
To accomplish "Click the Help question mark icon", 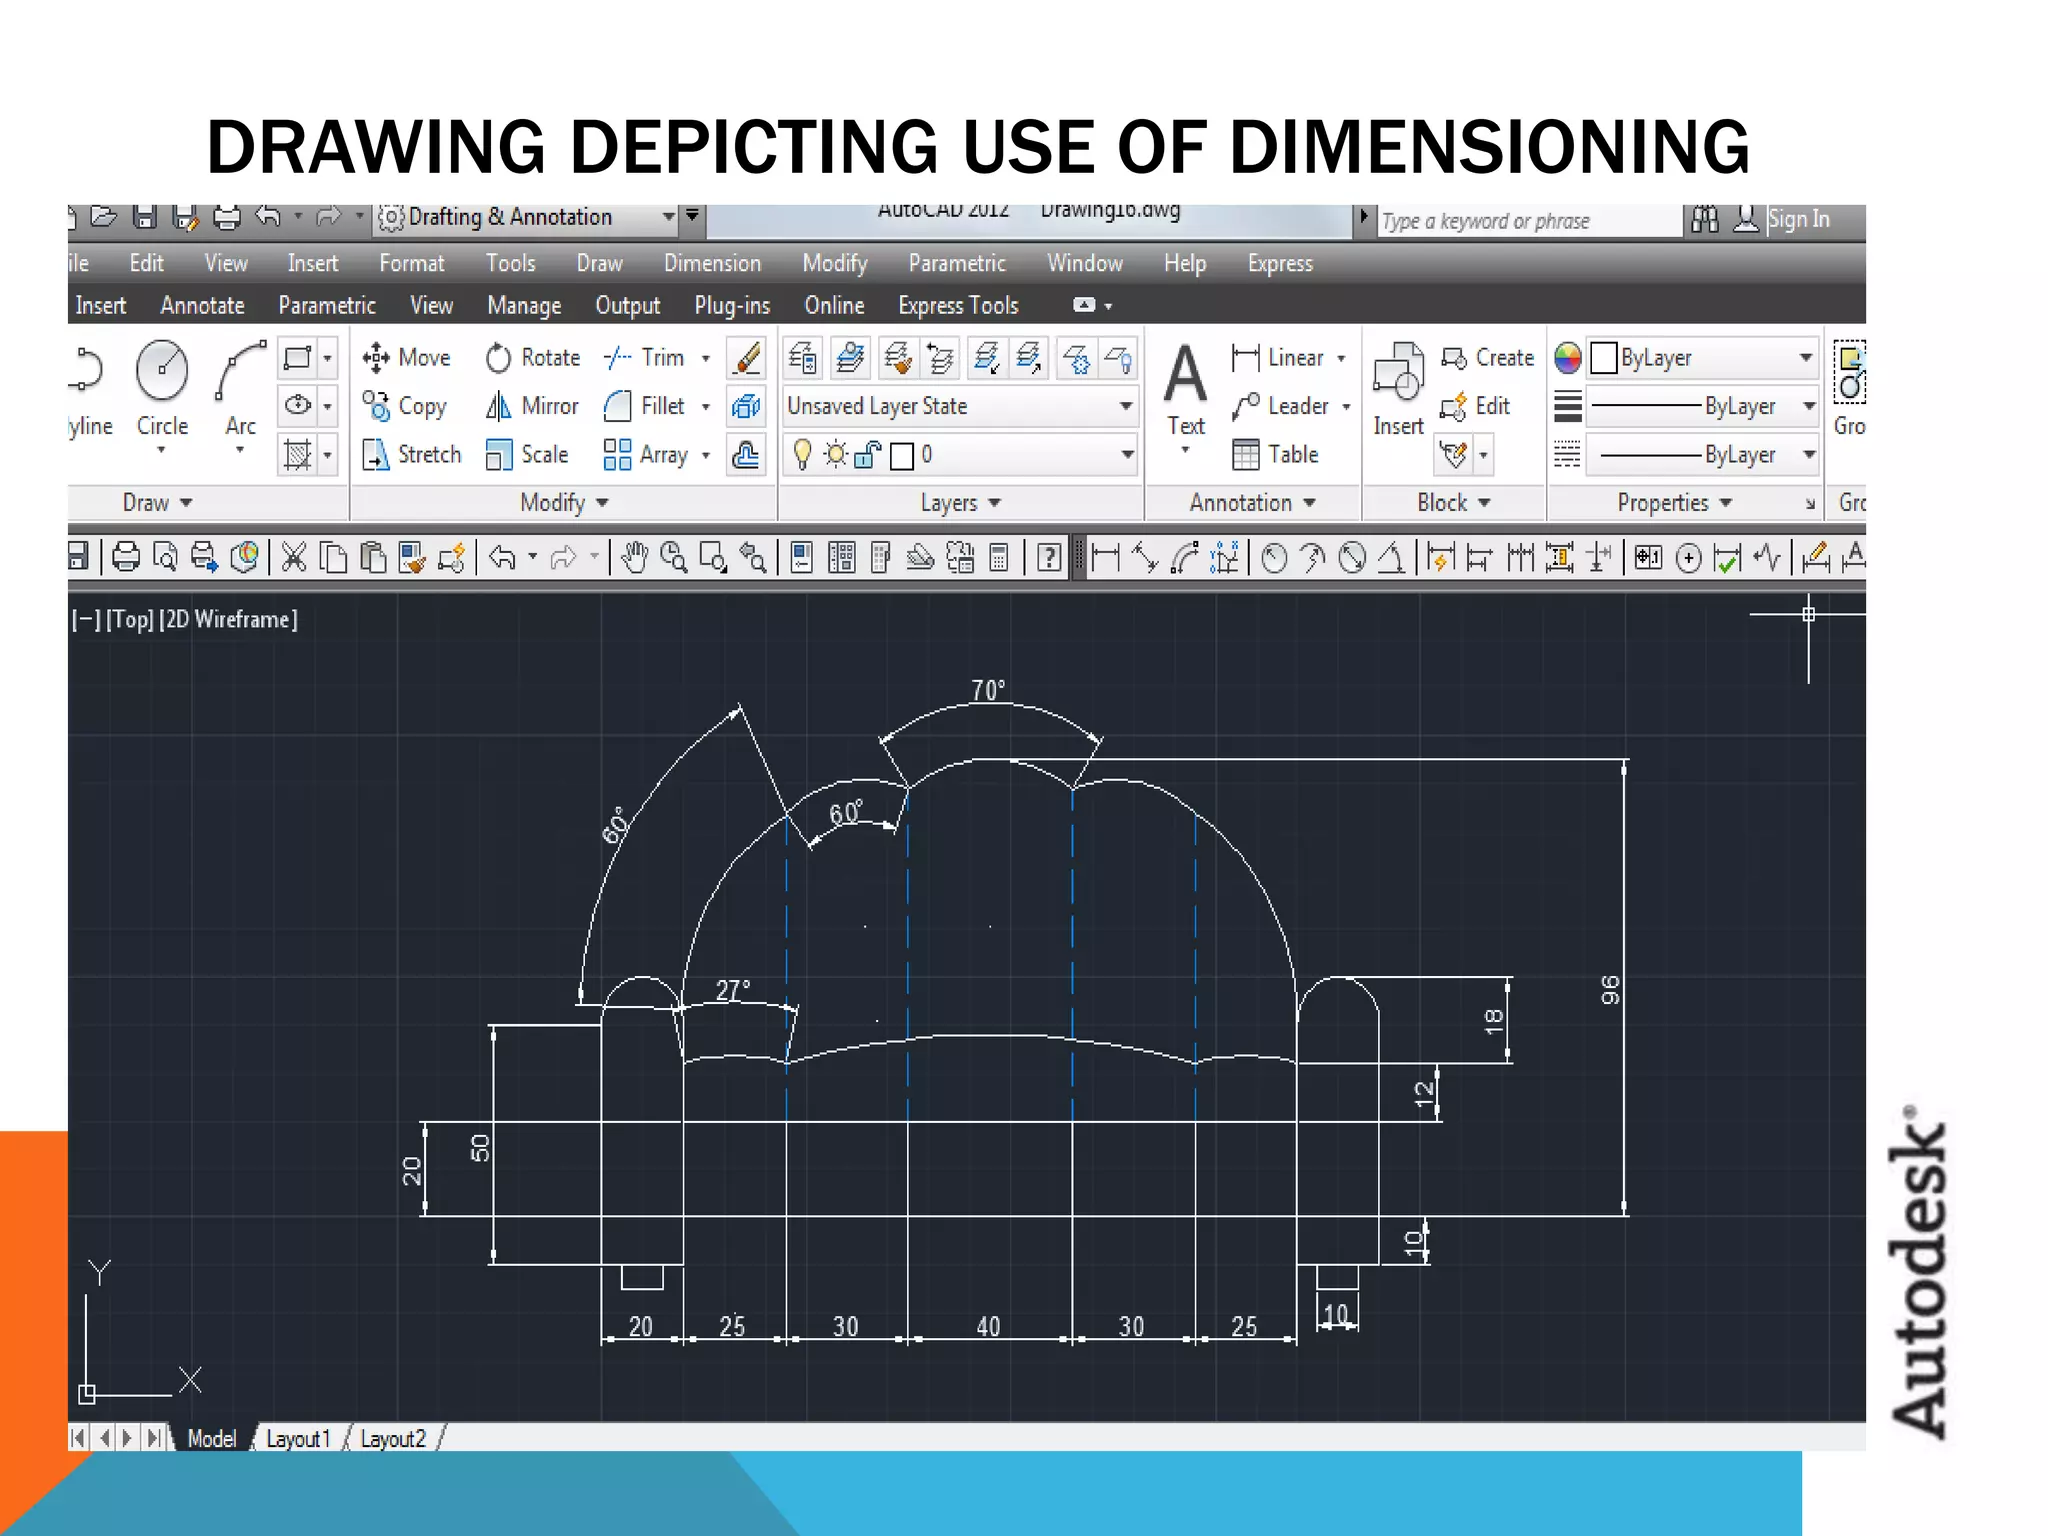I will click(1049, 557).
